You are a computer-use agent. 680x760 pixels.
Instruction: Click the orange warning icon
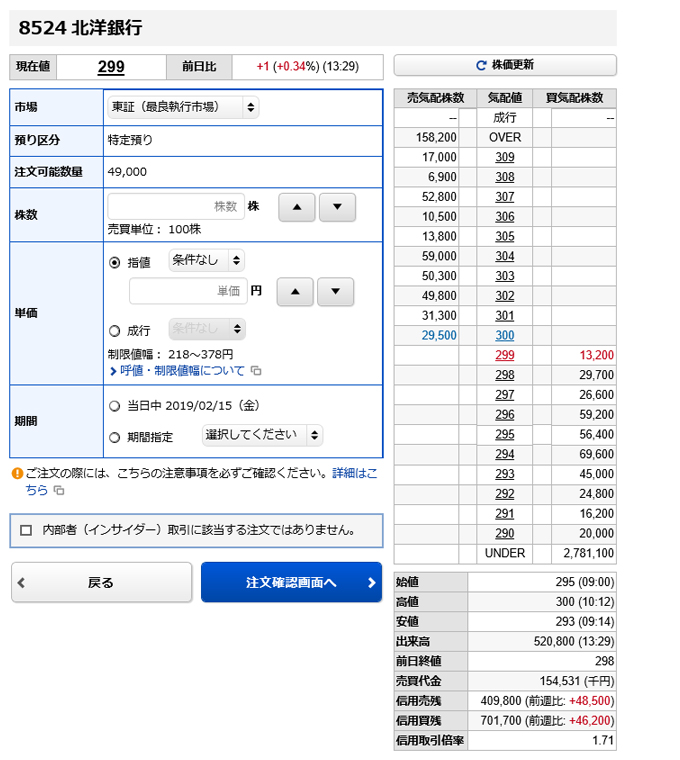[17, 473]
